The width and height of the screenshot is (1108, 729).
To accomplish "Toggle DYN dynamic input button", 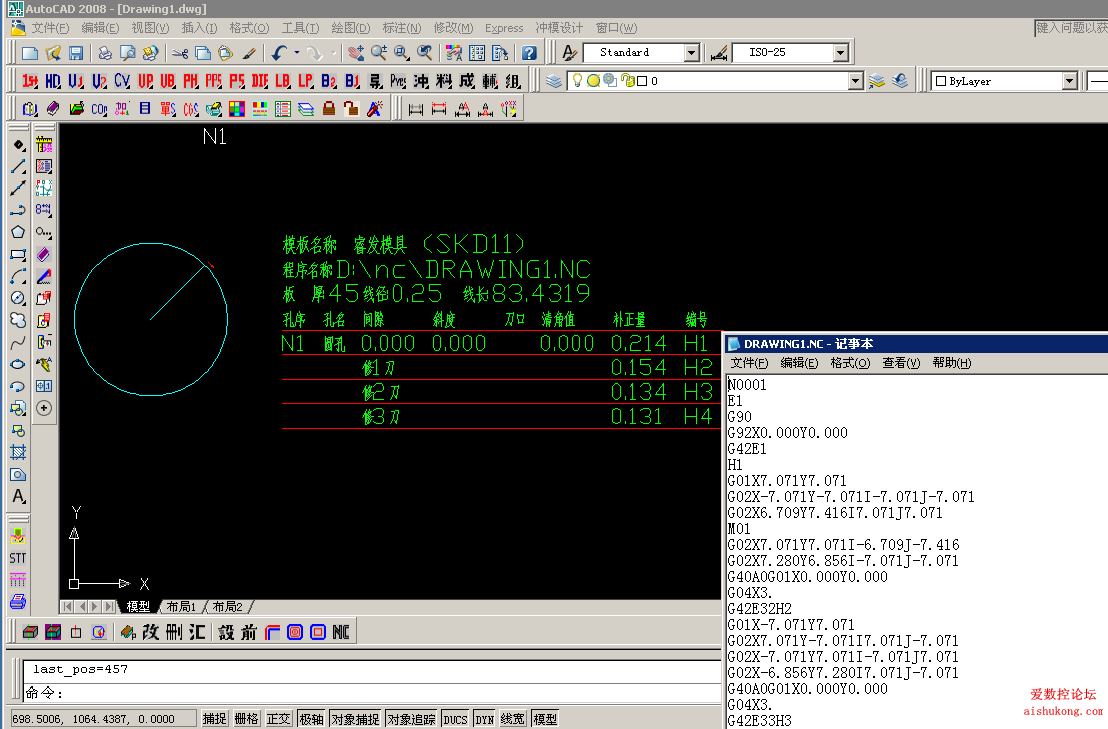I will [x=484, y=718].
